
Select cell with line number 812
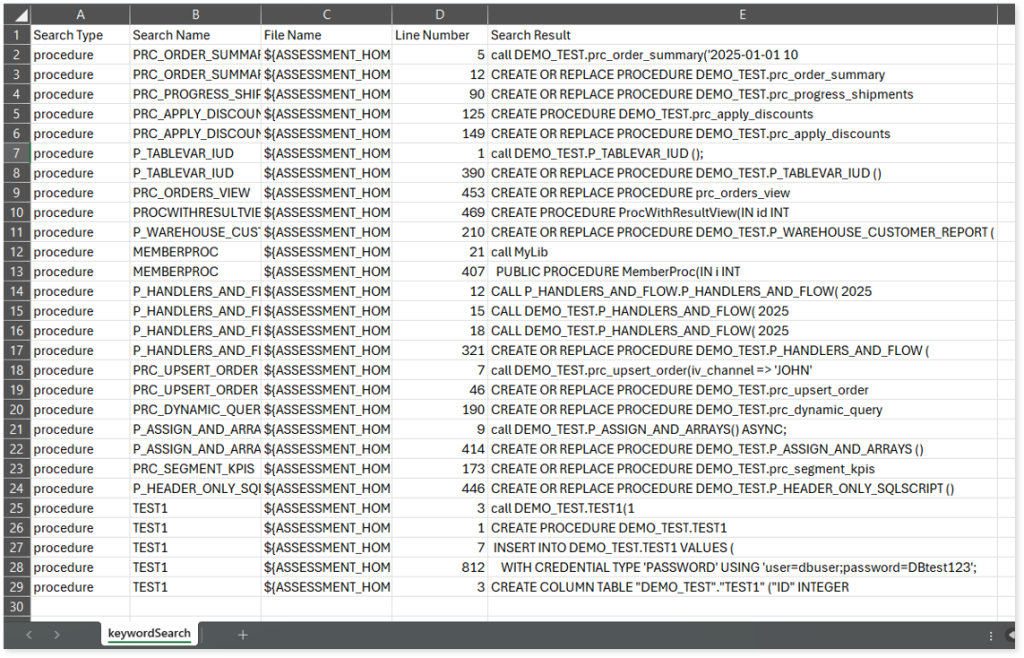click(x=439, y=567)
